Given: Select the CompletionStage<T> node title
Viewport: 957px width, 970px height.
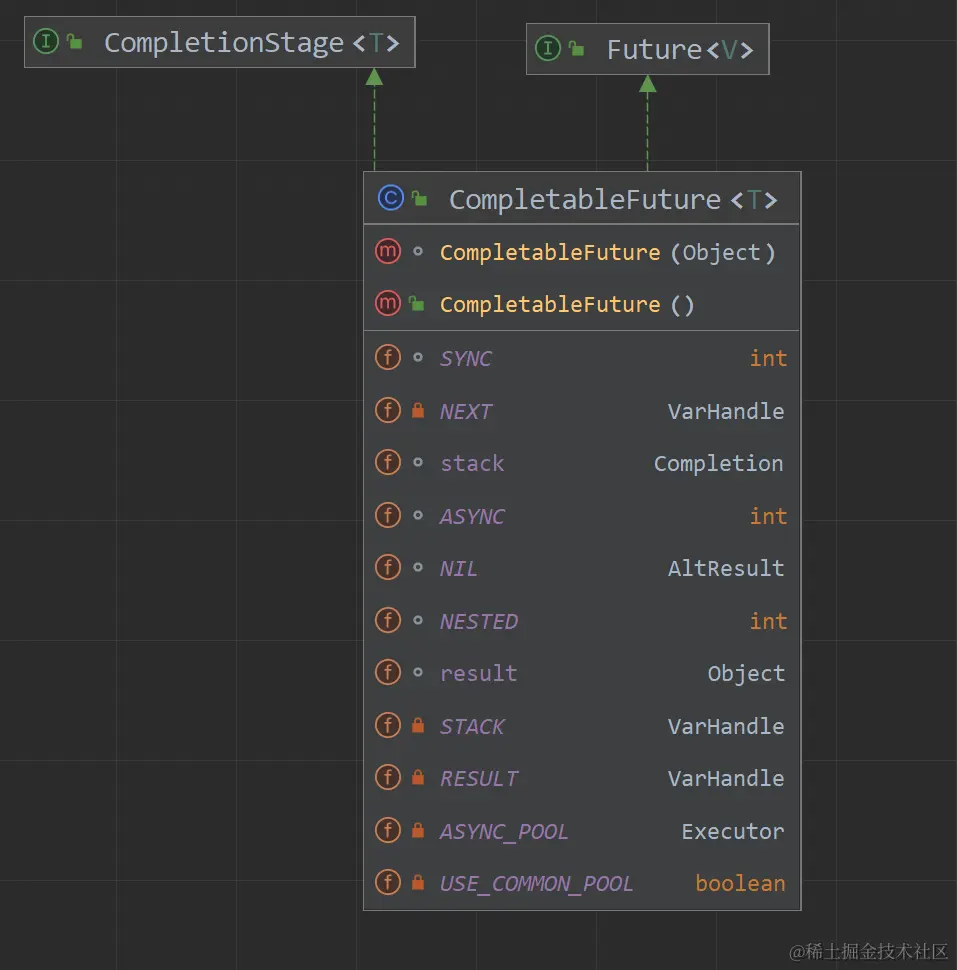Looking at the screenshot, I should [x=251, y=43].
